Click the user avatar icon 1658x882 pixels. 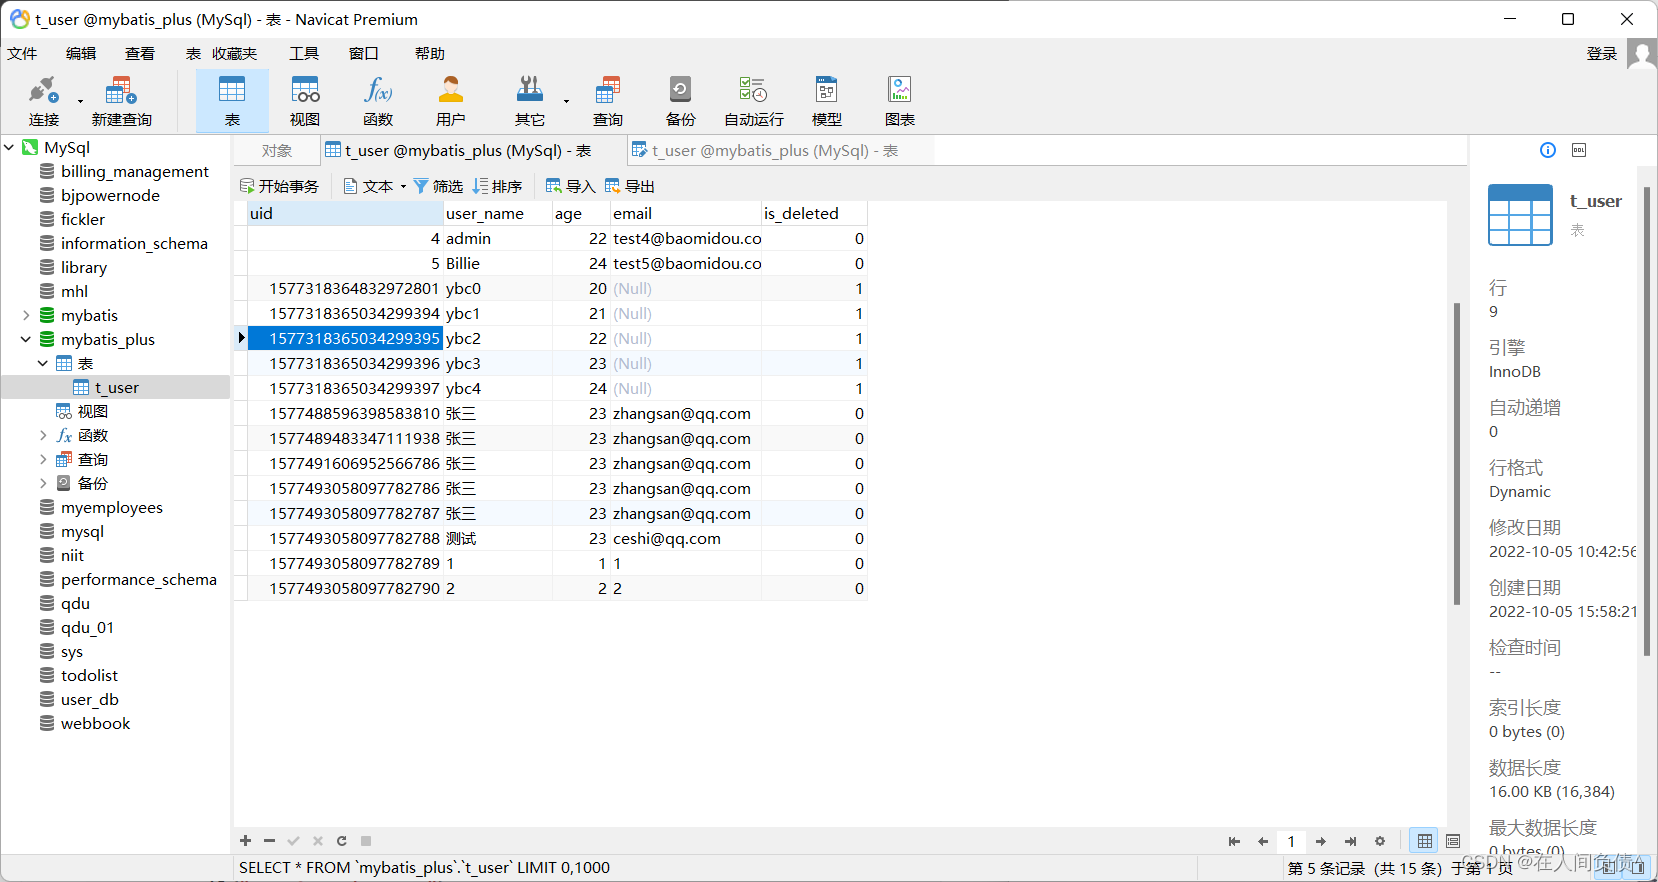[1641, 53]
